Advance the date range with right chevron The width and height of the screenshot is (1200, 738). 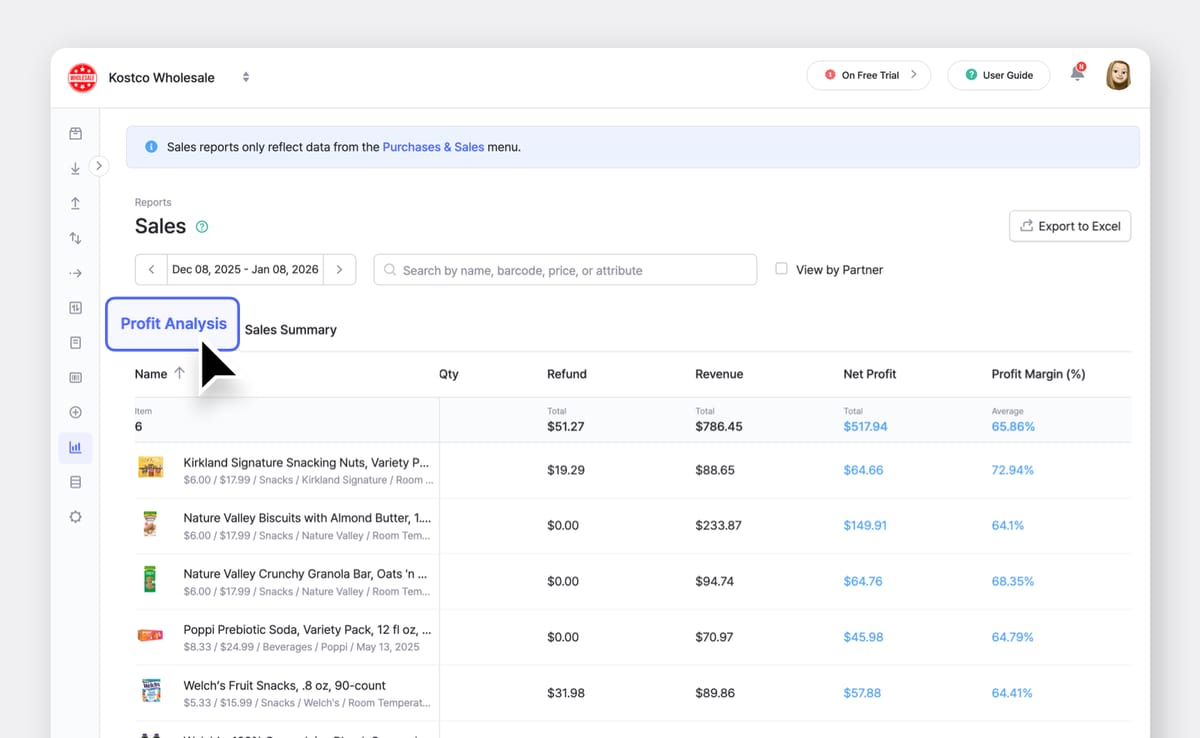click(340, 269)
